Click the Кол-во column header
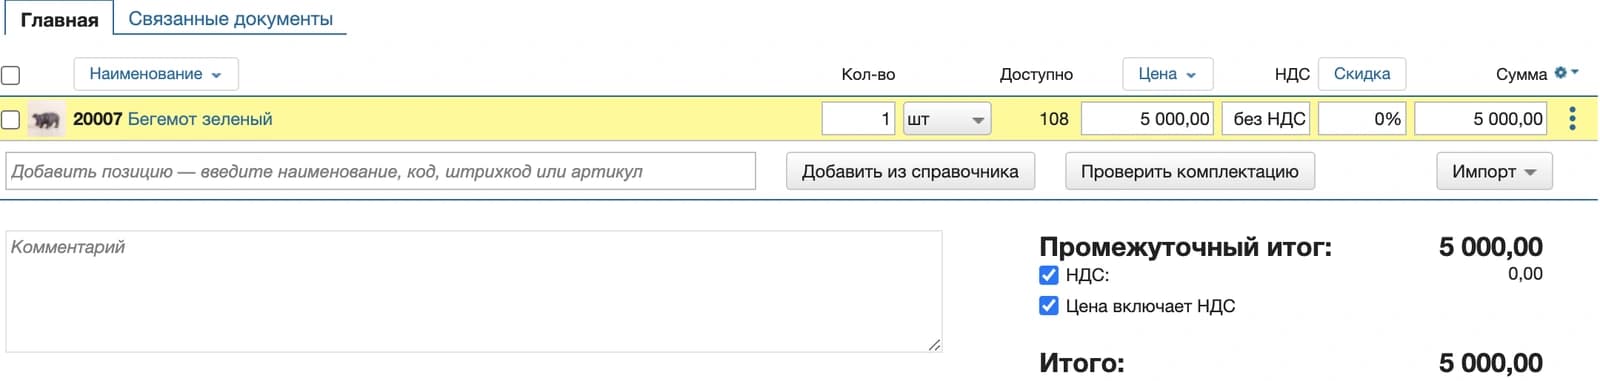The height and width of the screenshot is (381, 1600). tap(868, 74)
